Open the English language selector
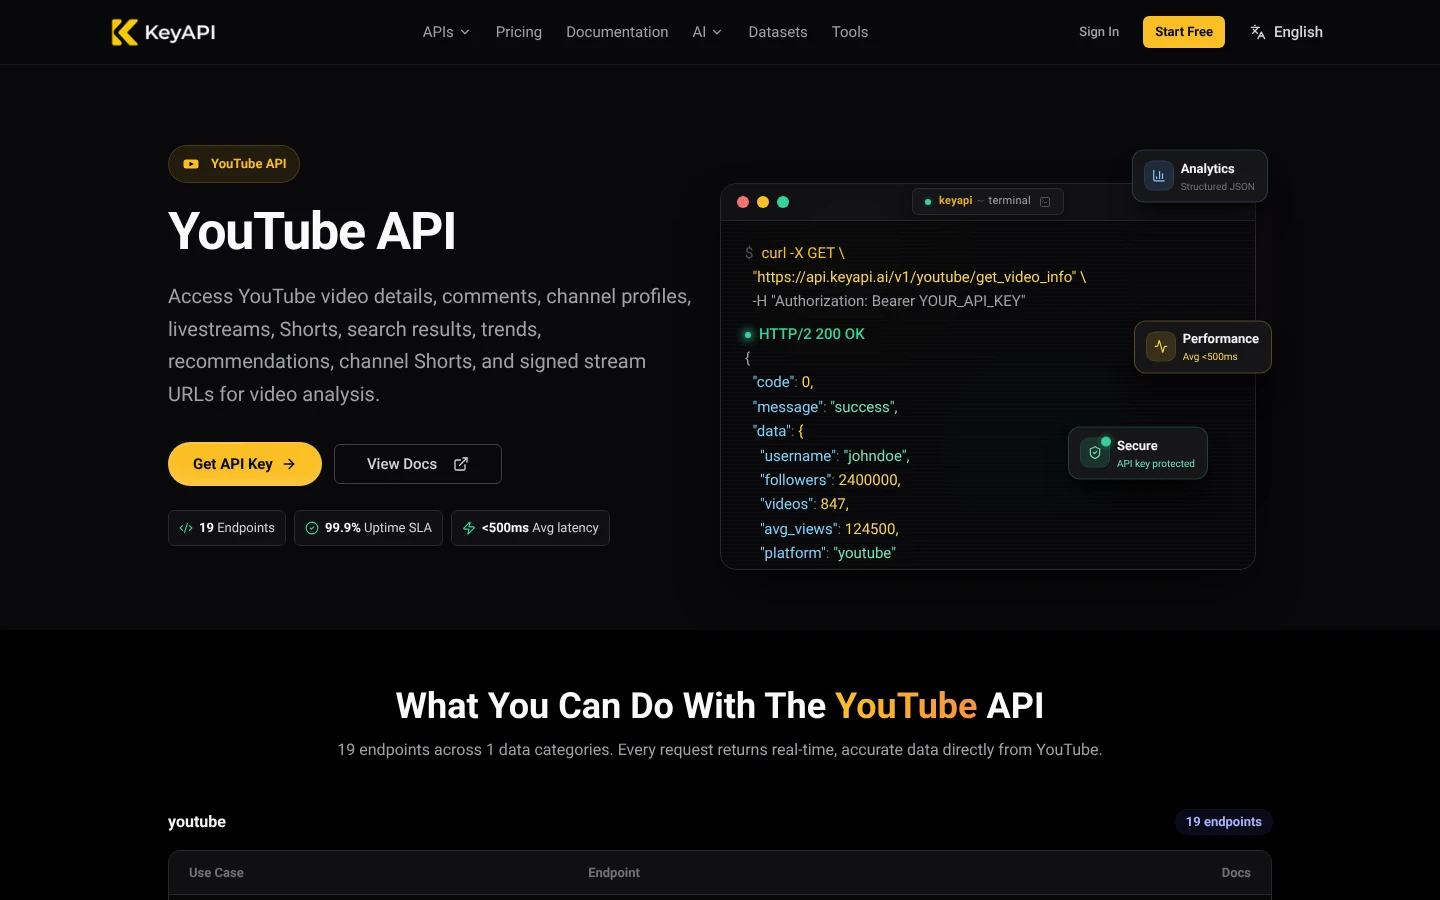Image resolution: width=1440 pixels, height=900 pixels. [1287, 32]
